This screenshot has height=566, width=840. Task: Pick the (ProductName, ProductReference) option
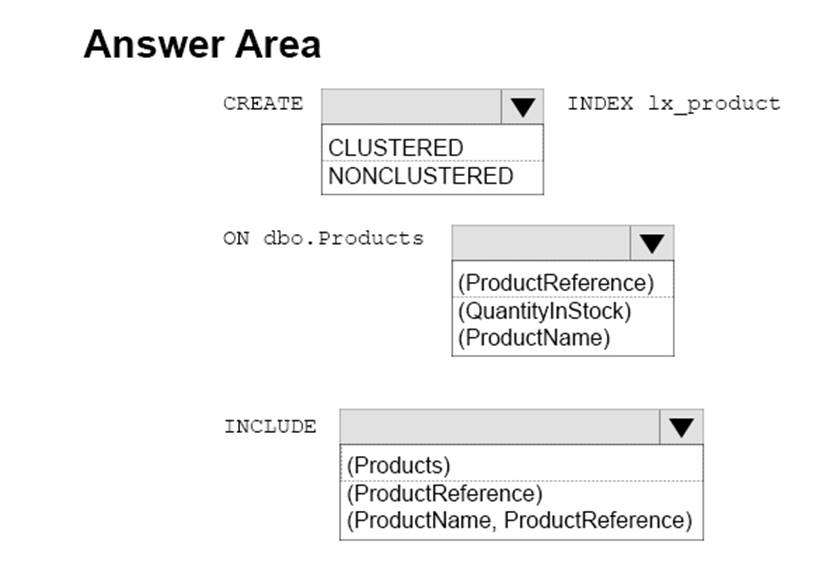[518, 521]
